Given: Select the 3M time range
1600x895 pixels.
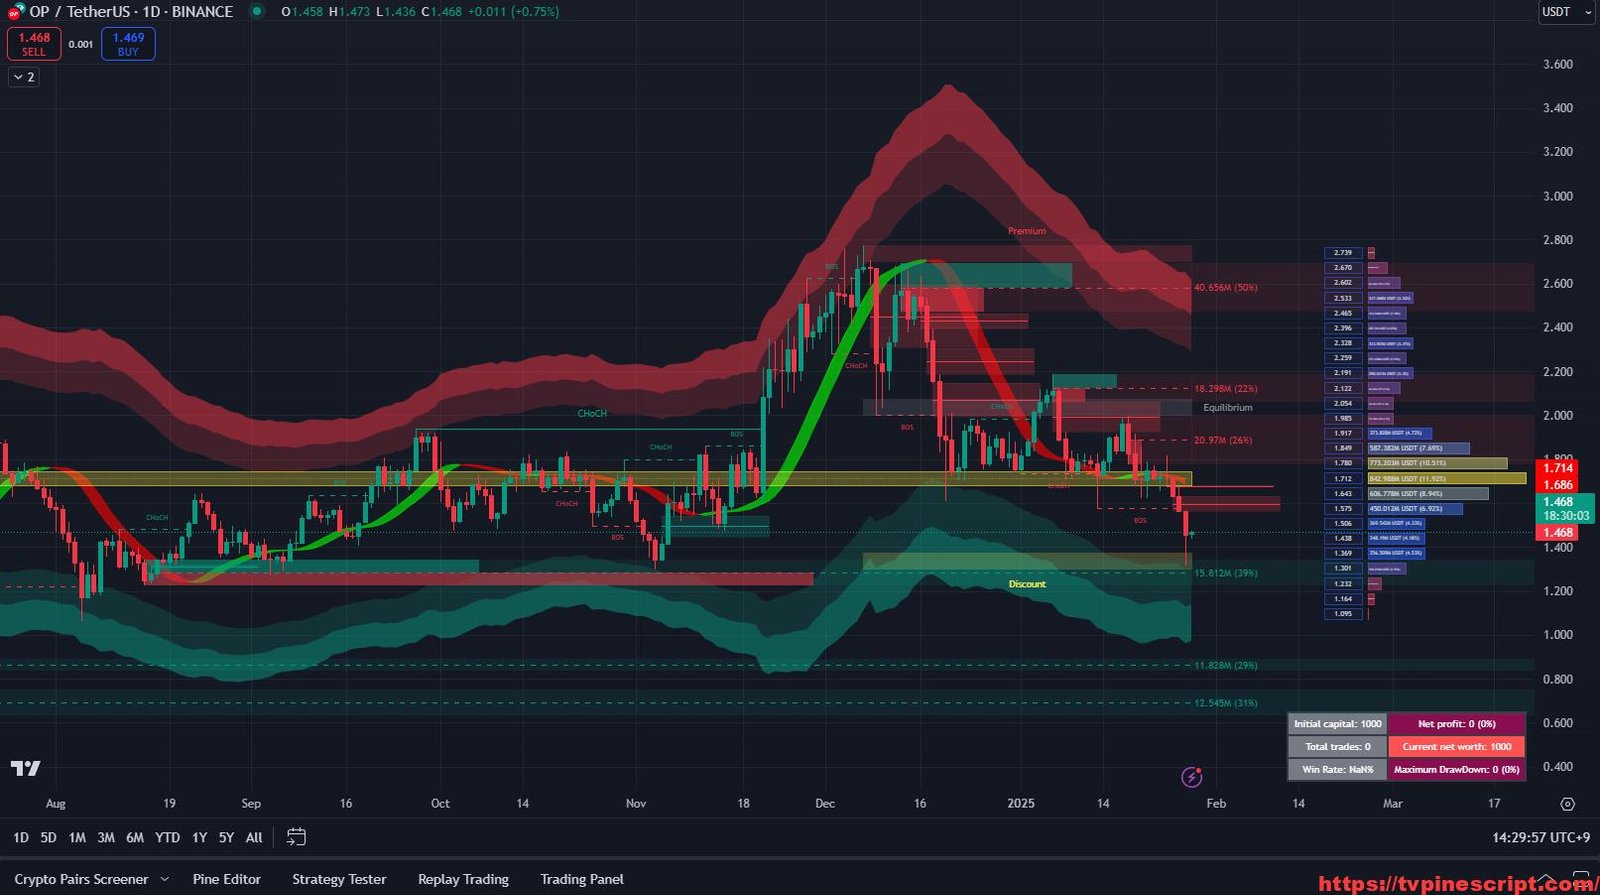Looking at the screenshot, I should click(x=106, y=838).
